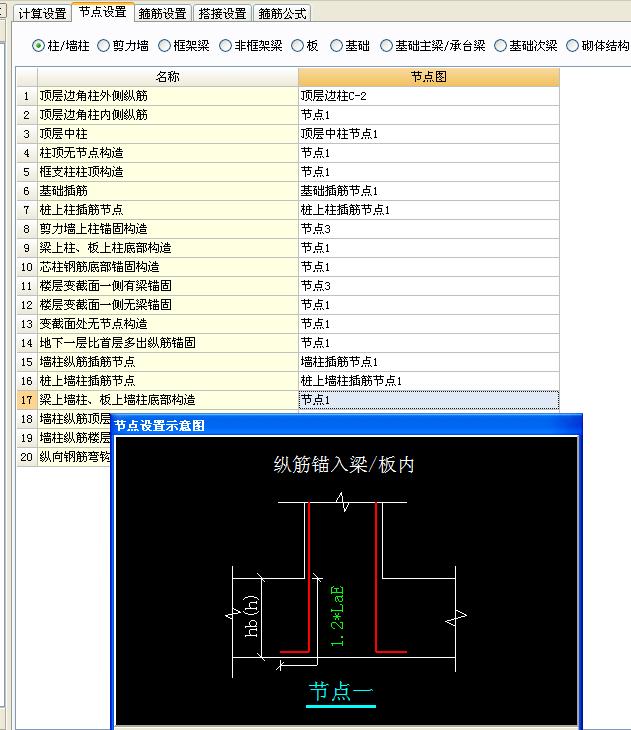This screenshot has width=631, height=730.
Task: Click the 基础插筋节点1 node cell
Action: [429, 191]
